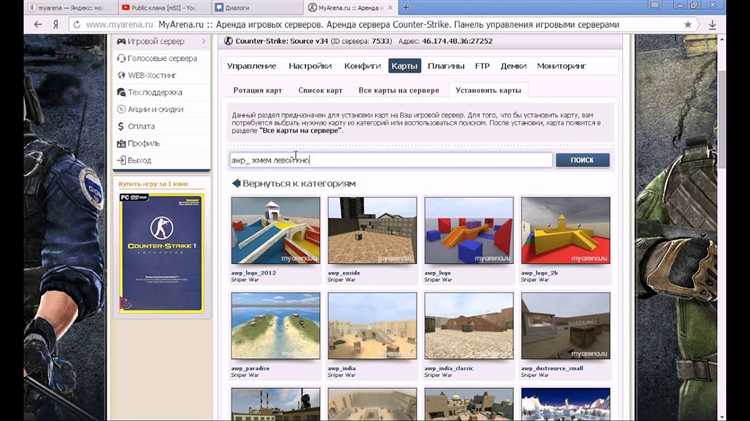The height and width of the screenshot is (421, 750).
Task: Bookmark the page with the star icon
Action: 688,24
